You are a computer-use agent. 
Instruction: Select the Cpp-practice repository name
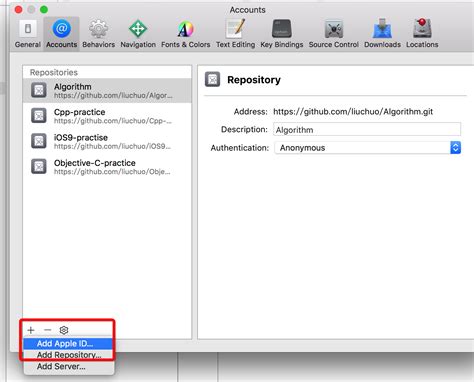[79, 112]
